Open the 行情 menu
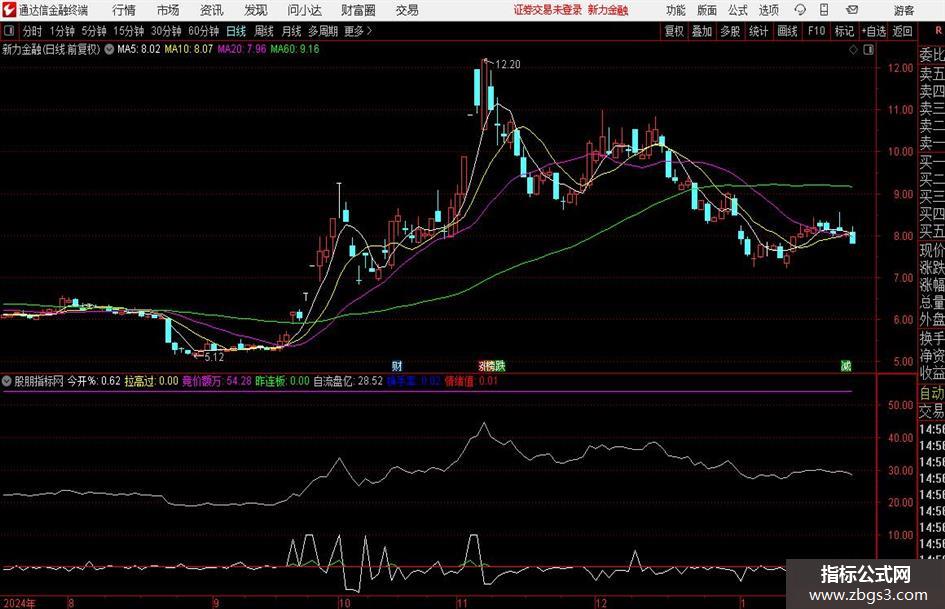 (124, 10)
